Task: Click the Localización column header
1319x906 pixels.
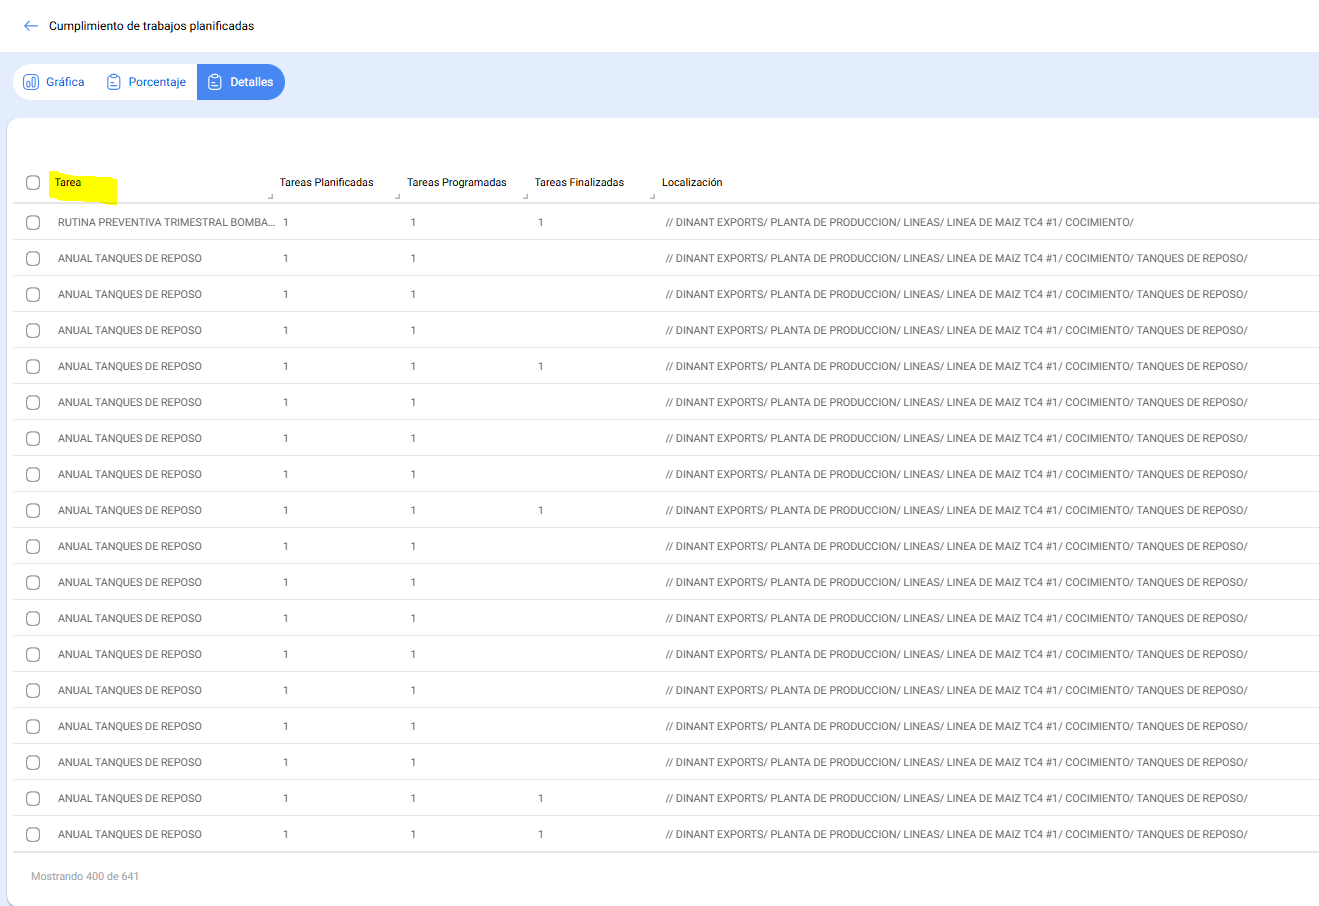Action: (692, 182)
